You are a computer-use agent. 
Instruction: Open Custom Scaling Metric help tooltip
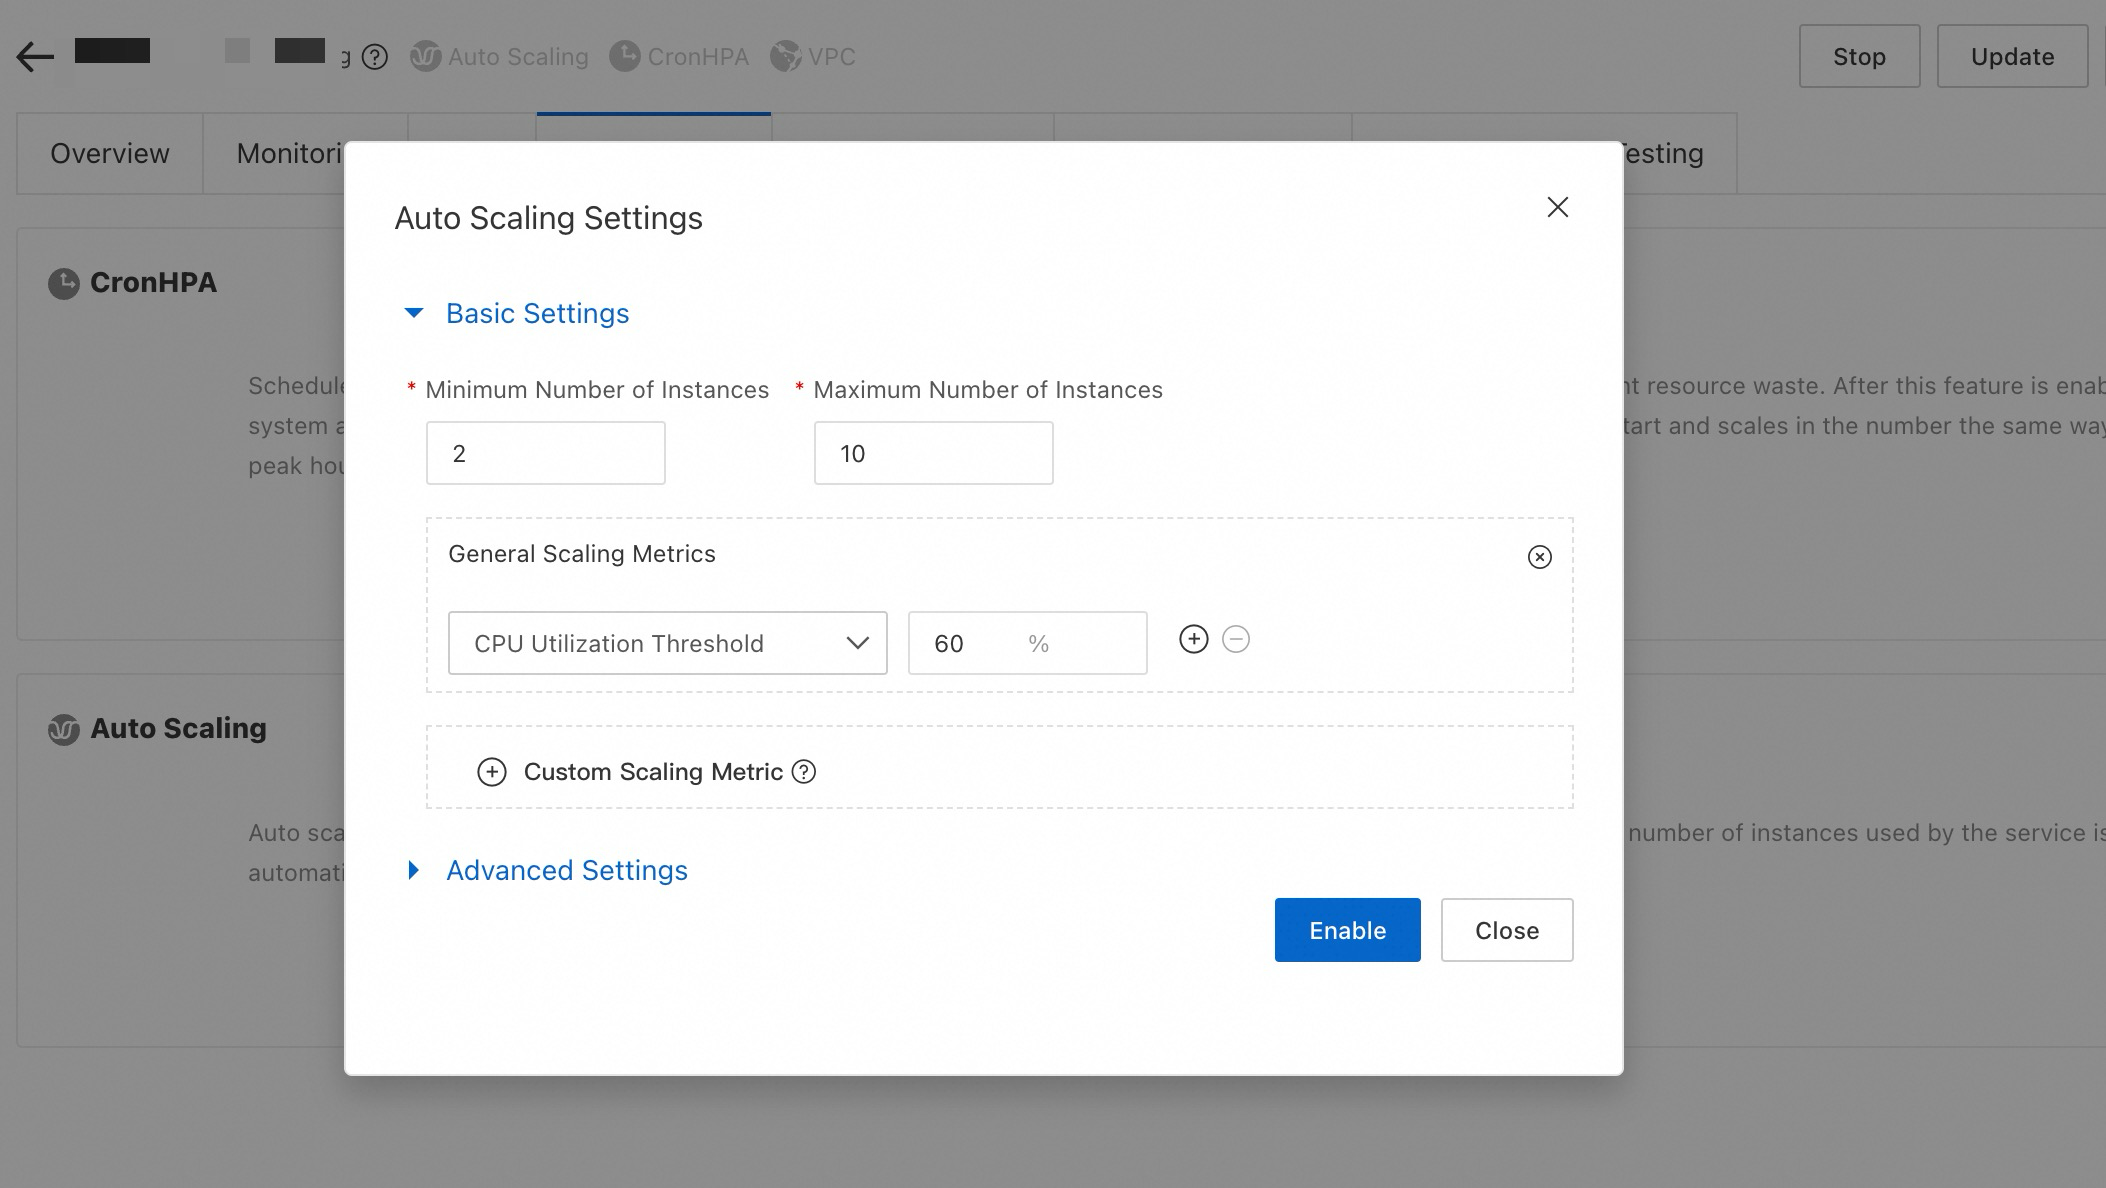[804, 772]
